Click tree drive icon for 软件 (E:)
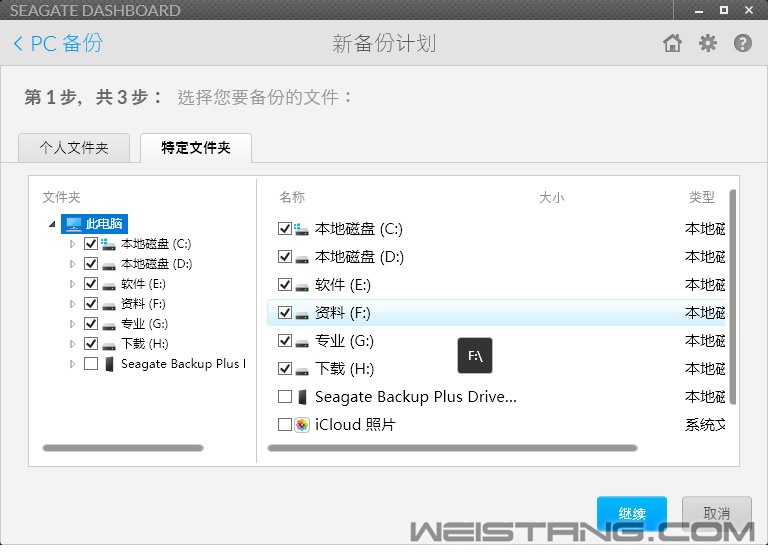The width and height of the screenshot is (768, 555). point(109,286)
